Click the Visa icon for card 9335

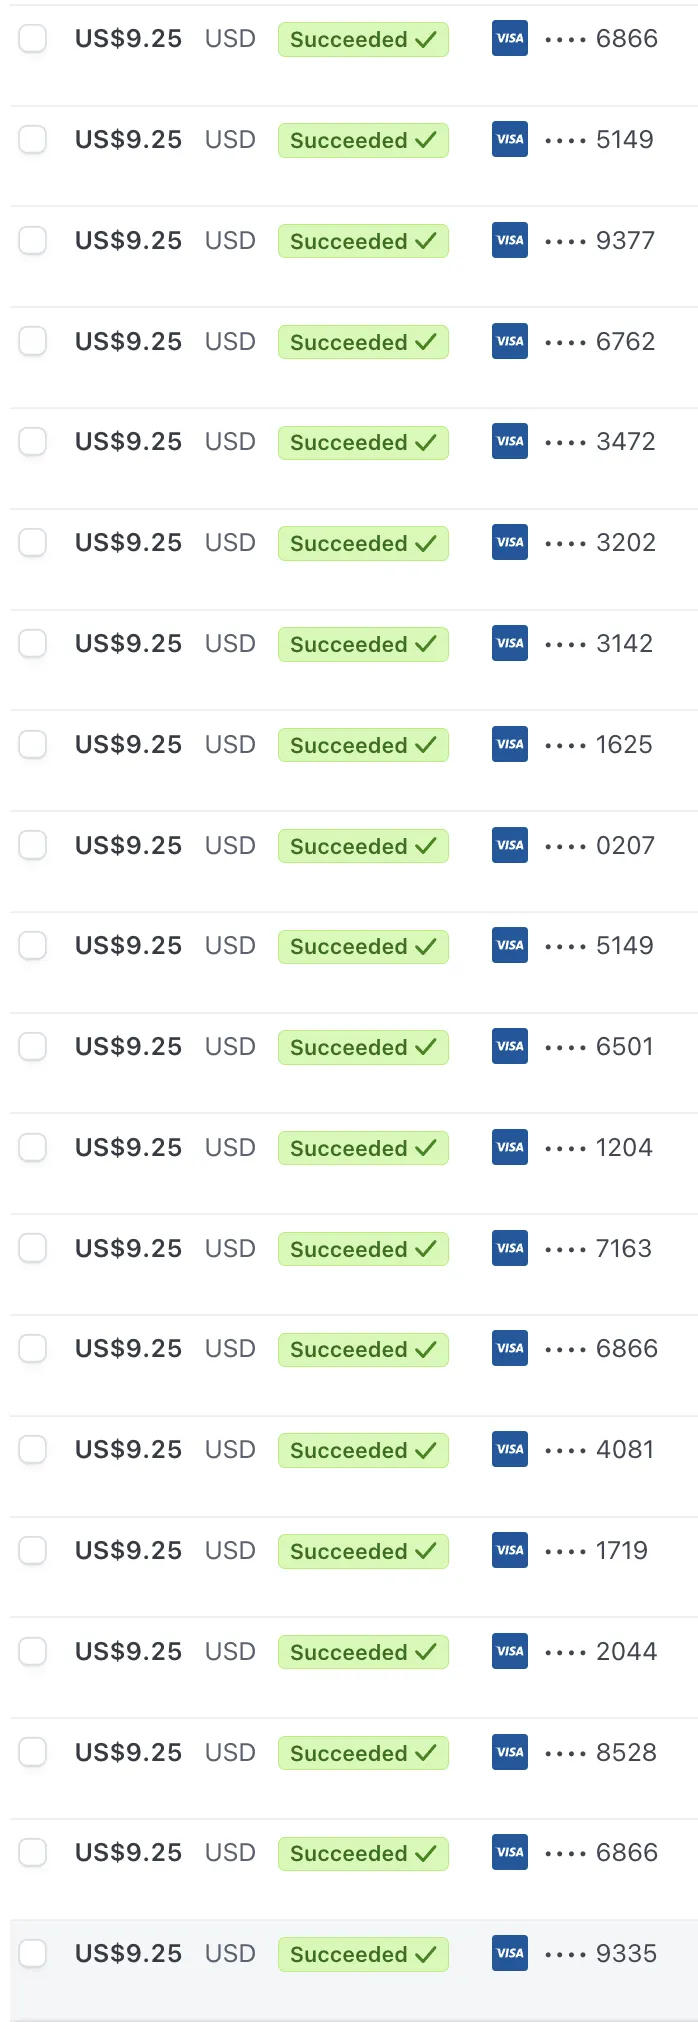510,1953
